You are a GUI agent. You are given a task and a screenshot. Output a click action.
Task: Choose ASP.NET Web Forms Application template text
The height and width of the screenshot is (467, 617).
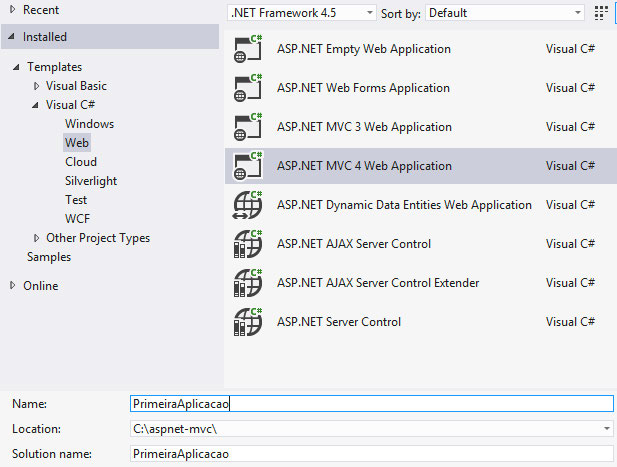363,88
